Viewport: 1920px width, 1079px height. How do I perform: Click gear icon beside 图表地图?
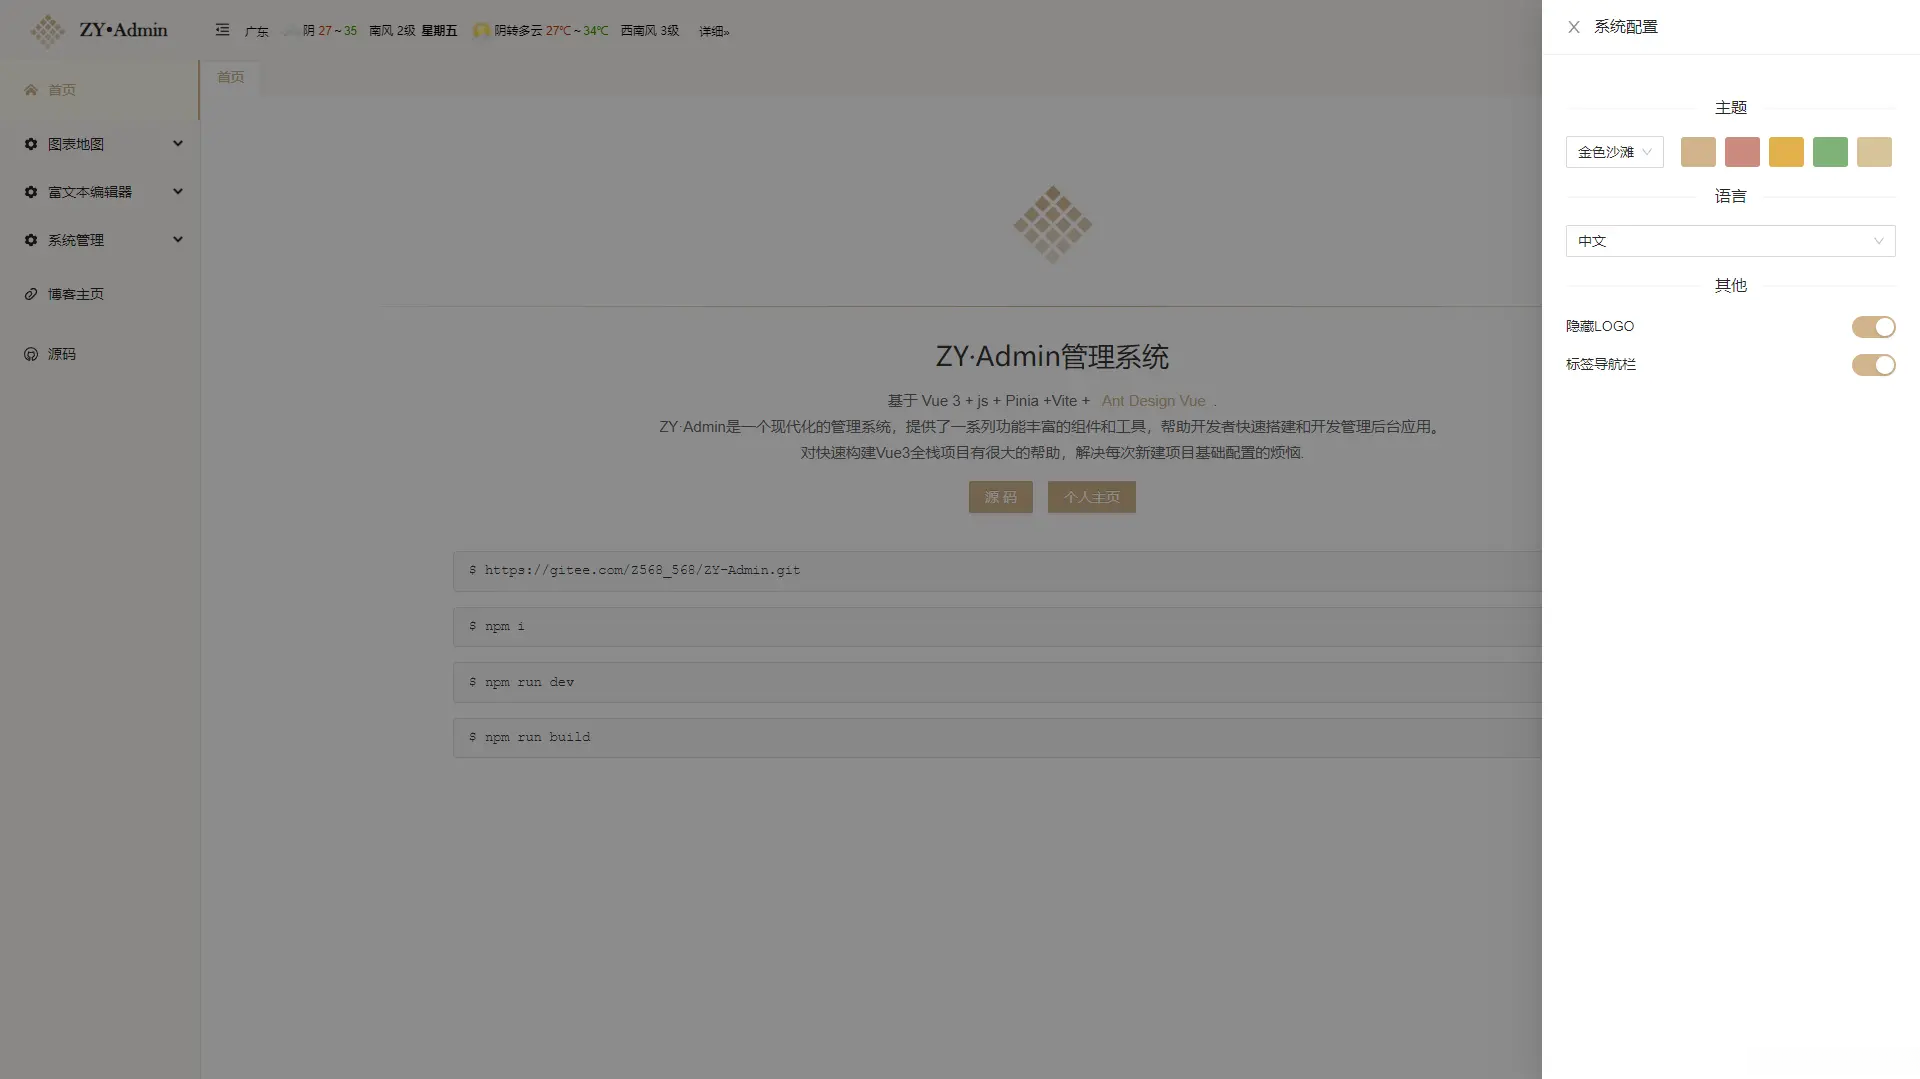[31, 144]
